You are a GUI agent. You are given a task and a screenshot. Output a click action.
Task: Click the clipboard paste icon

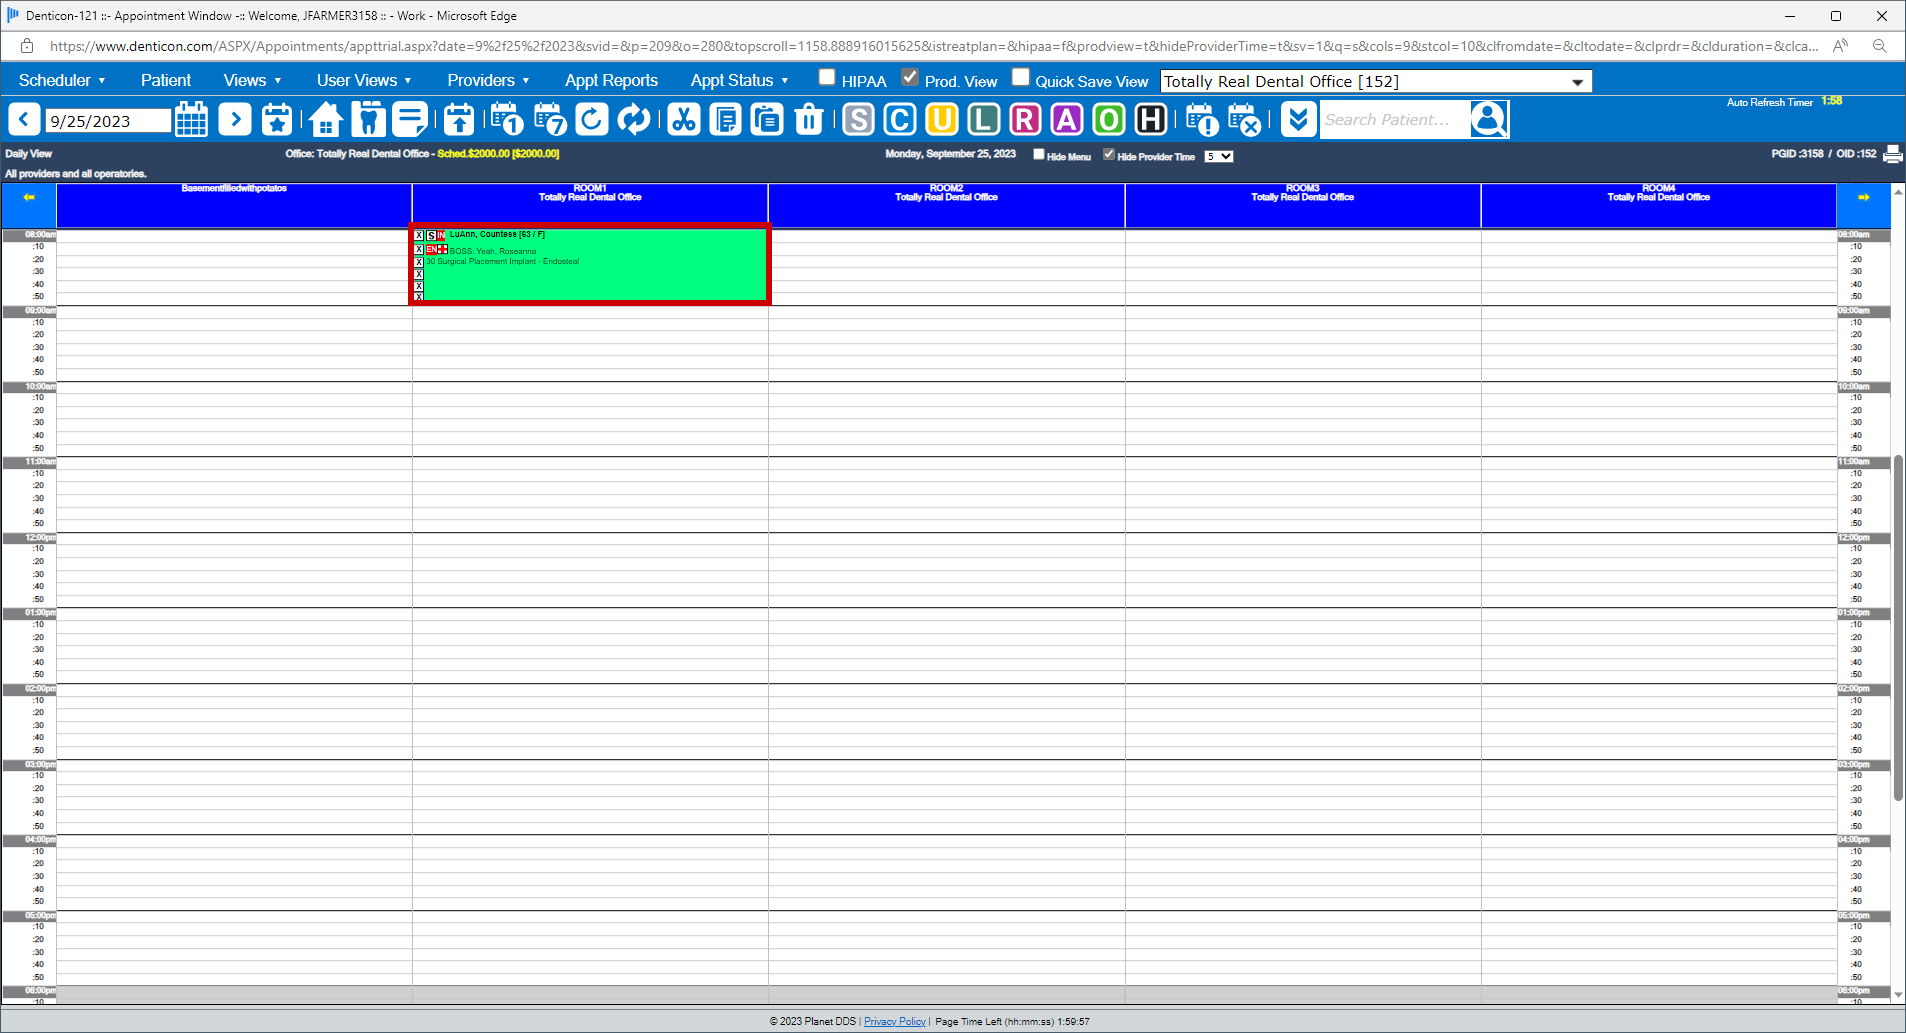pos(767,120)
